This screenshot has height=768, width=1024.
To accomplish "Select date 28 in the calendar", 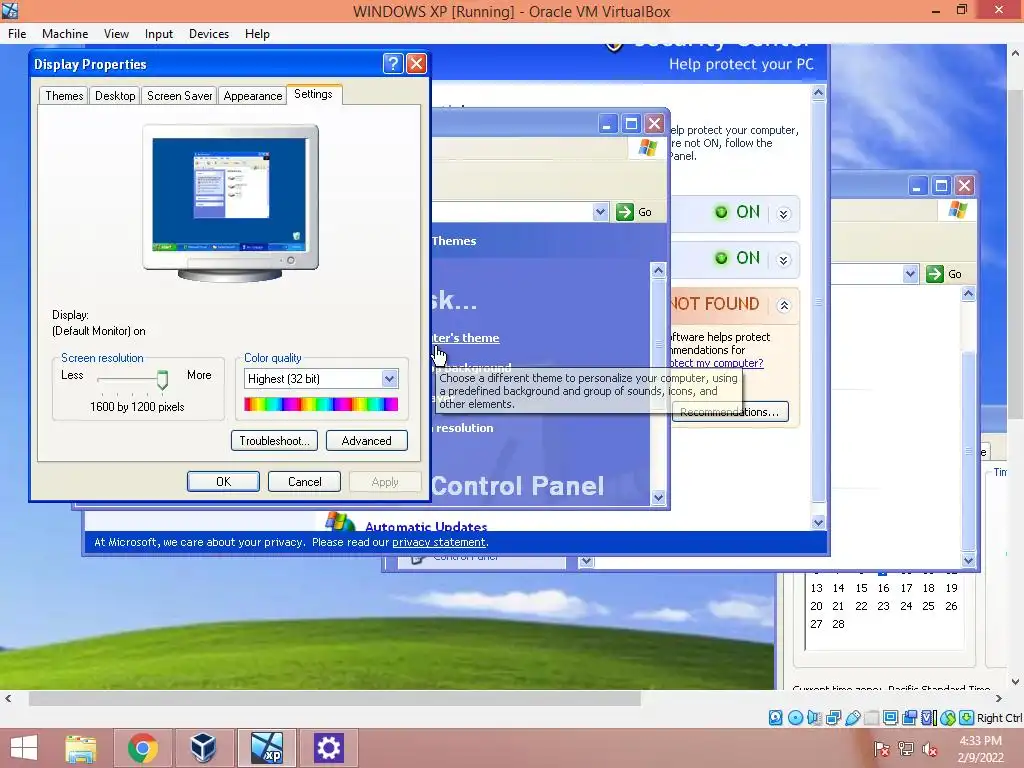I will pos(839,624).
